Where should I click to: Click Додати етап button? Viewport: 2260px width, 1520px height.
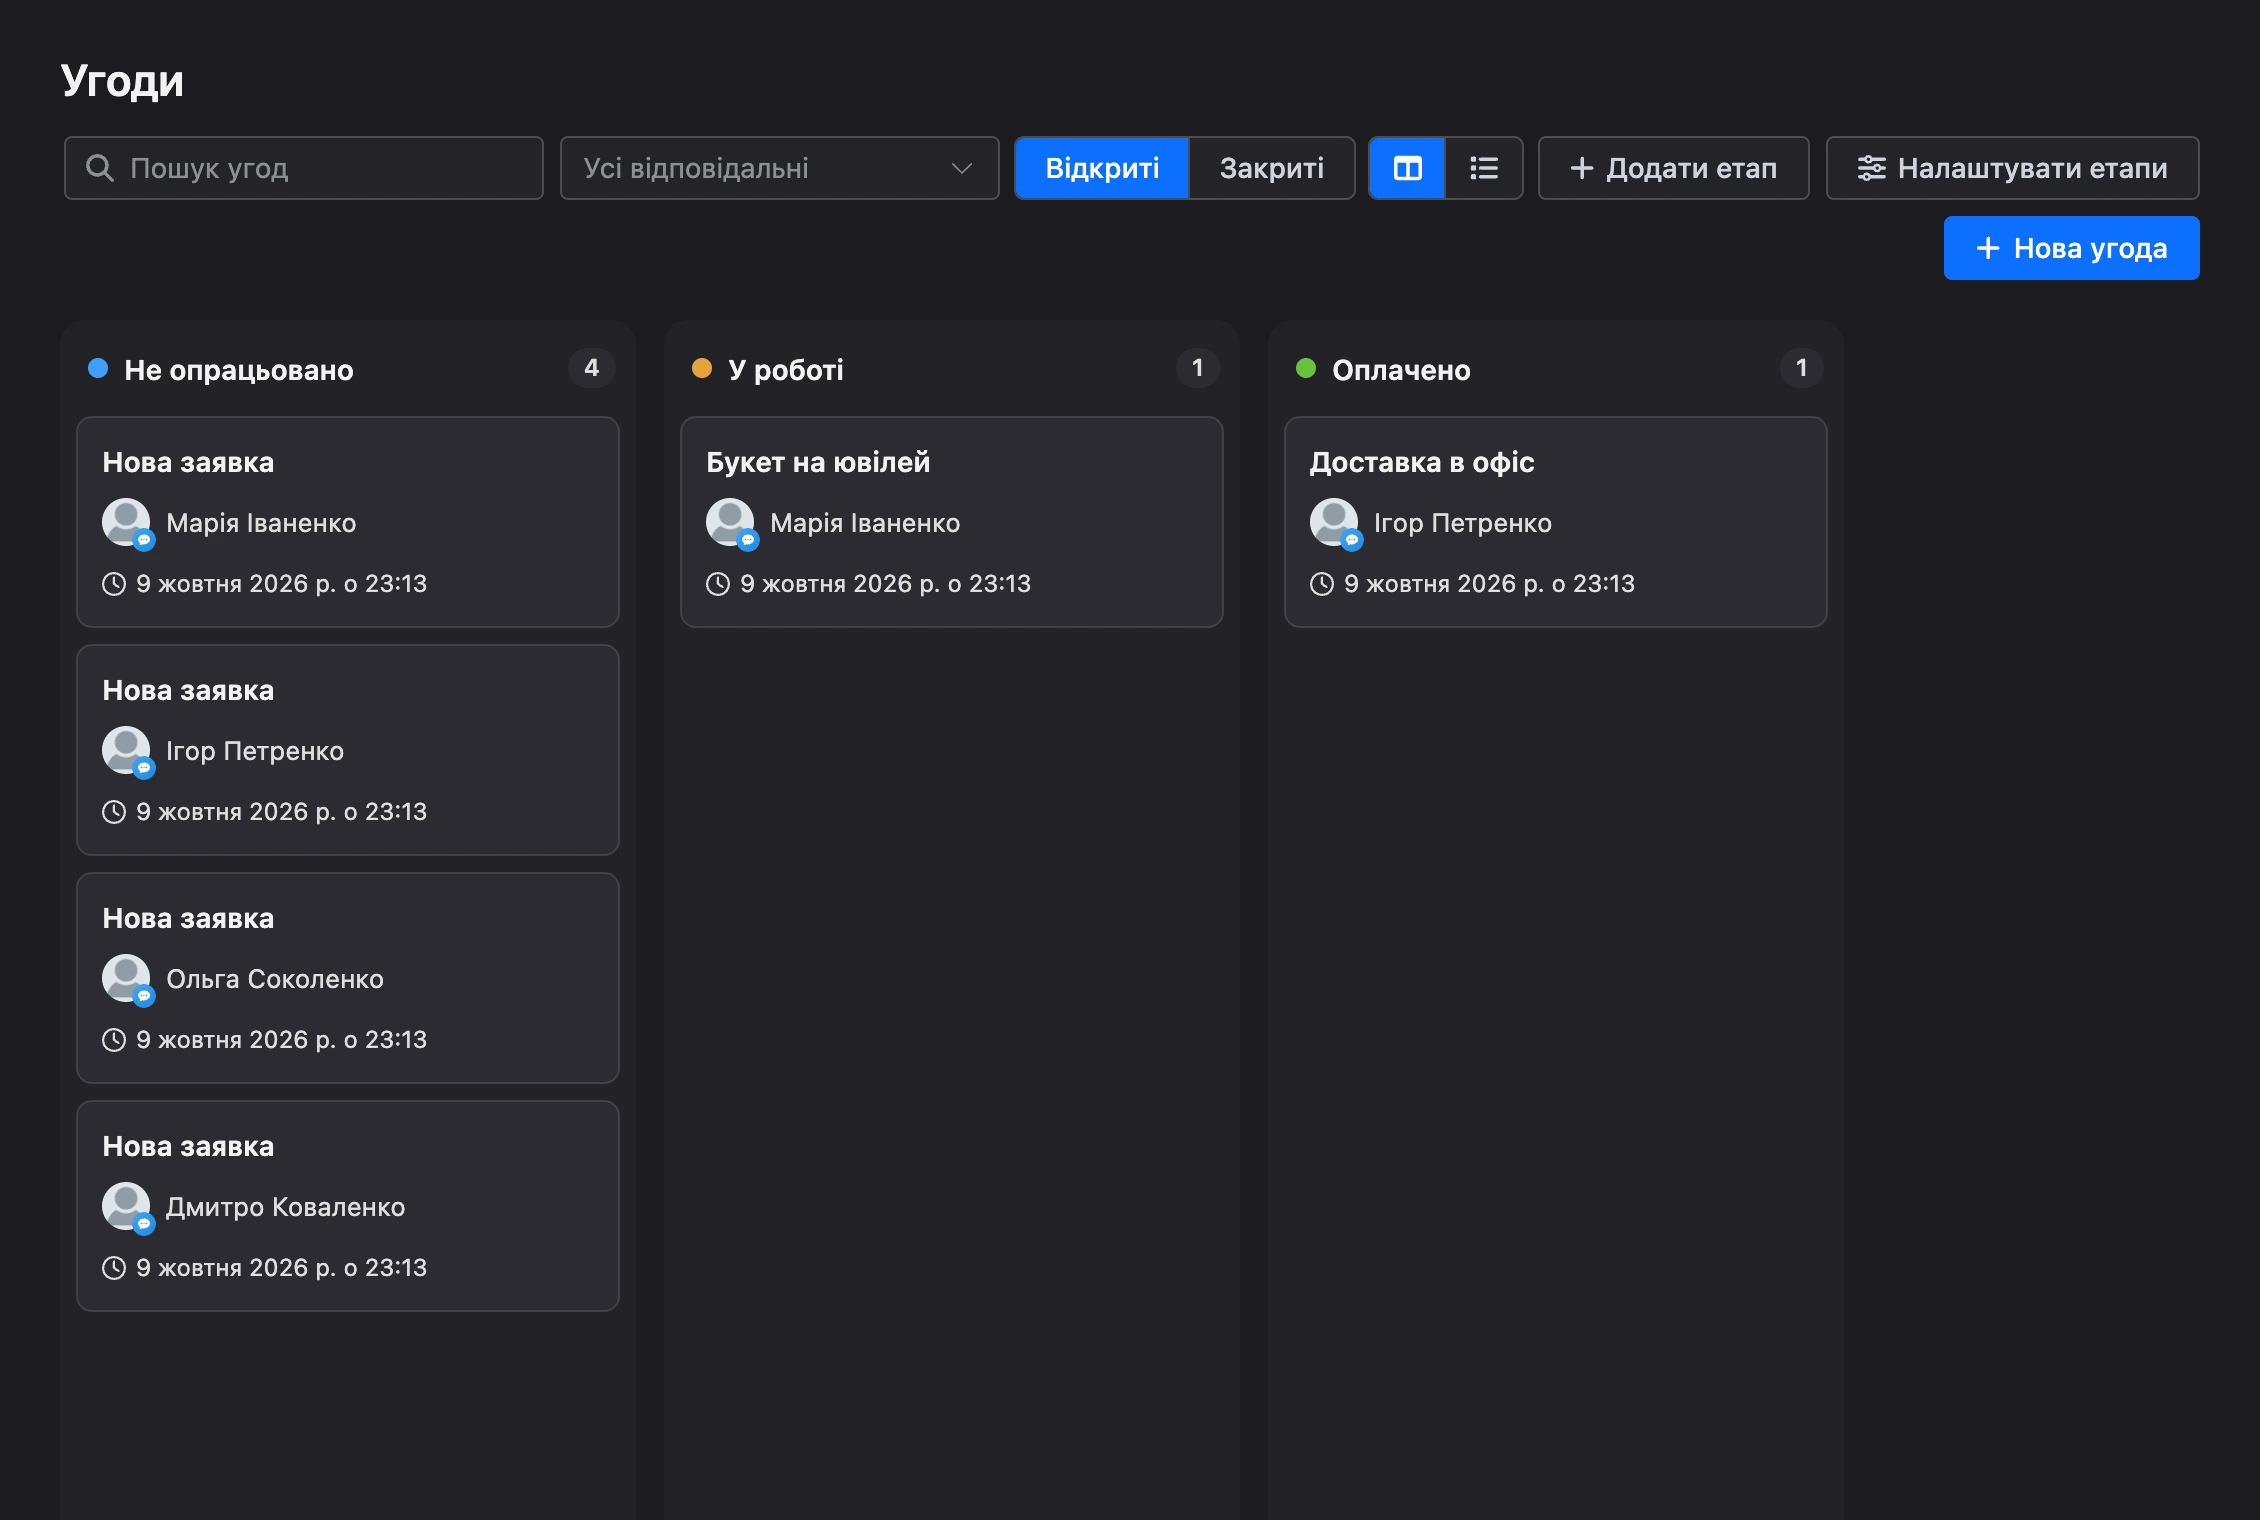[x=1673, y=168]
